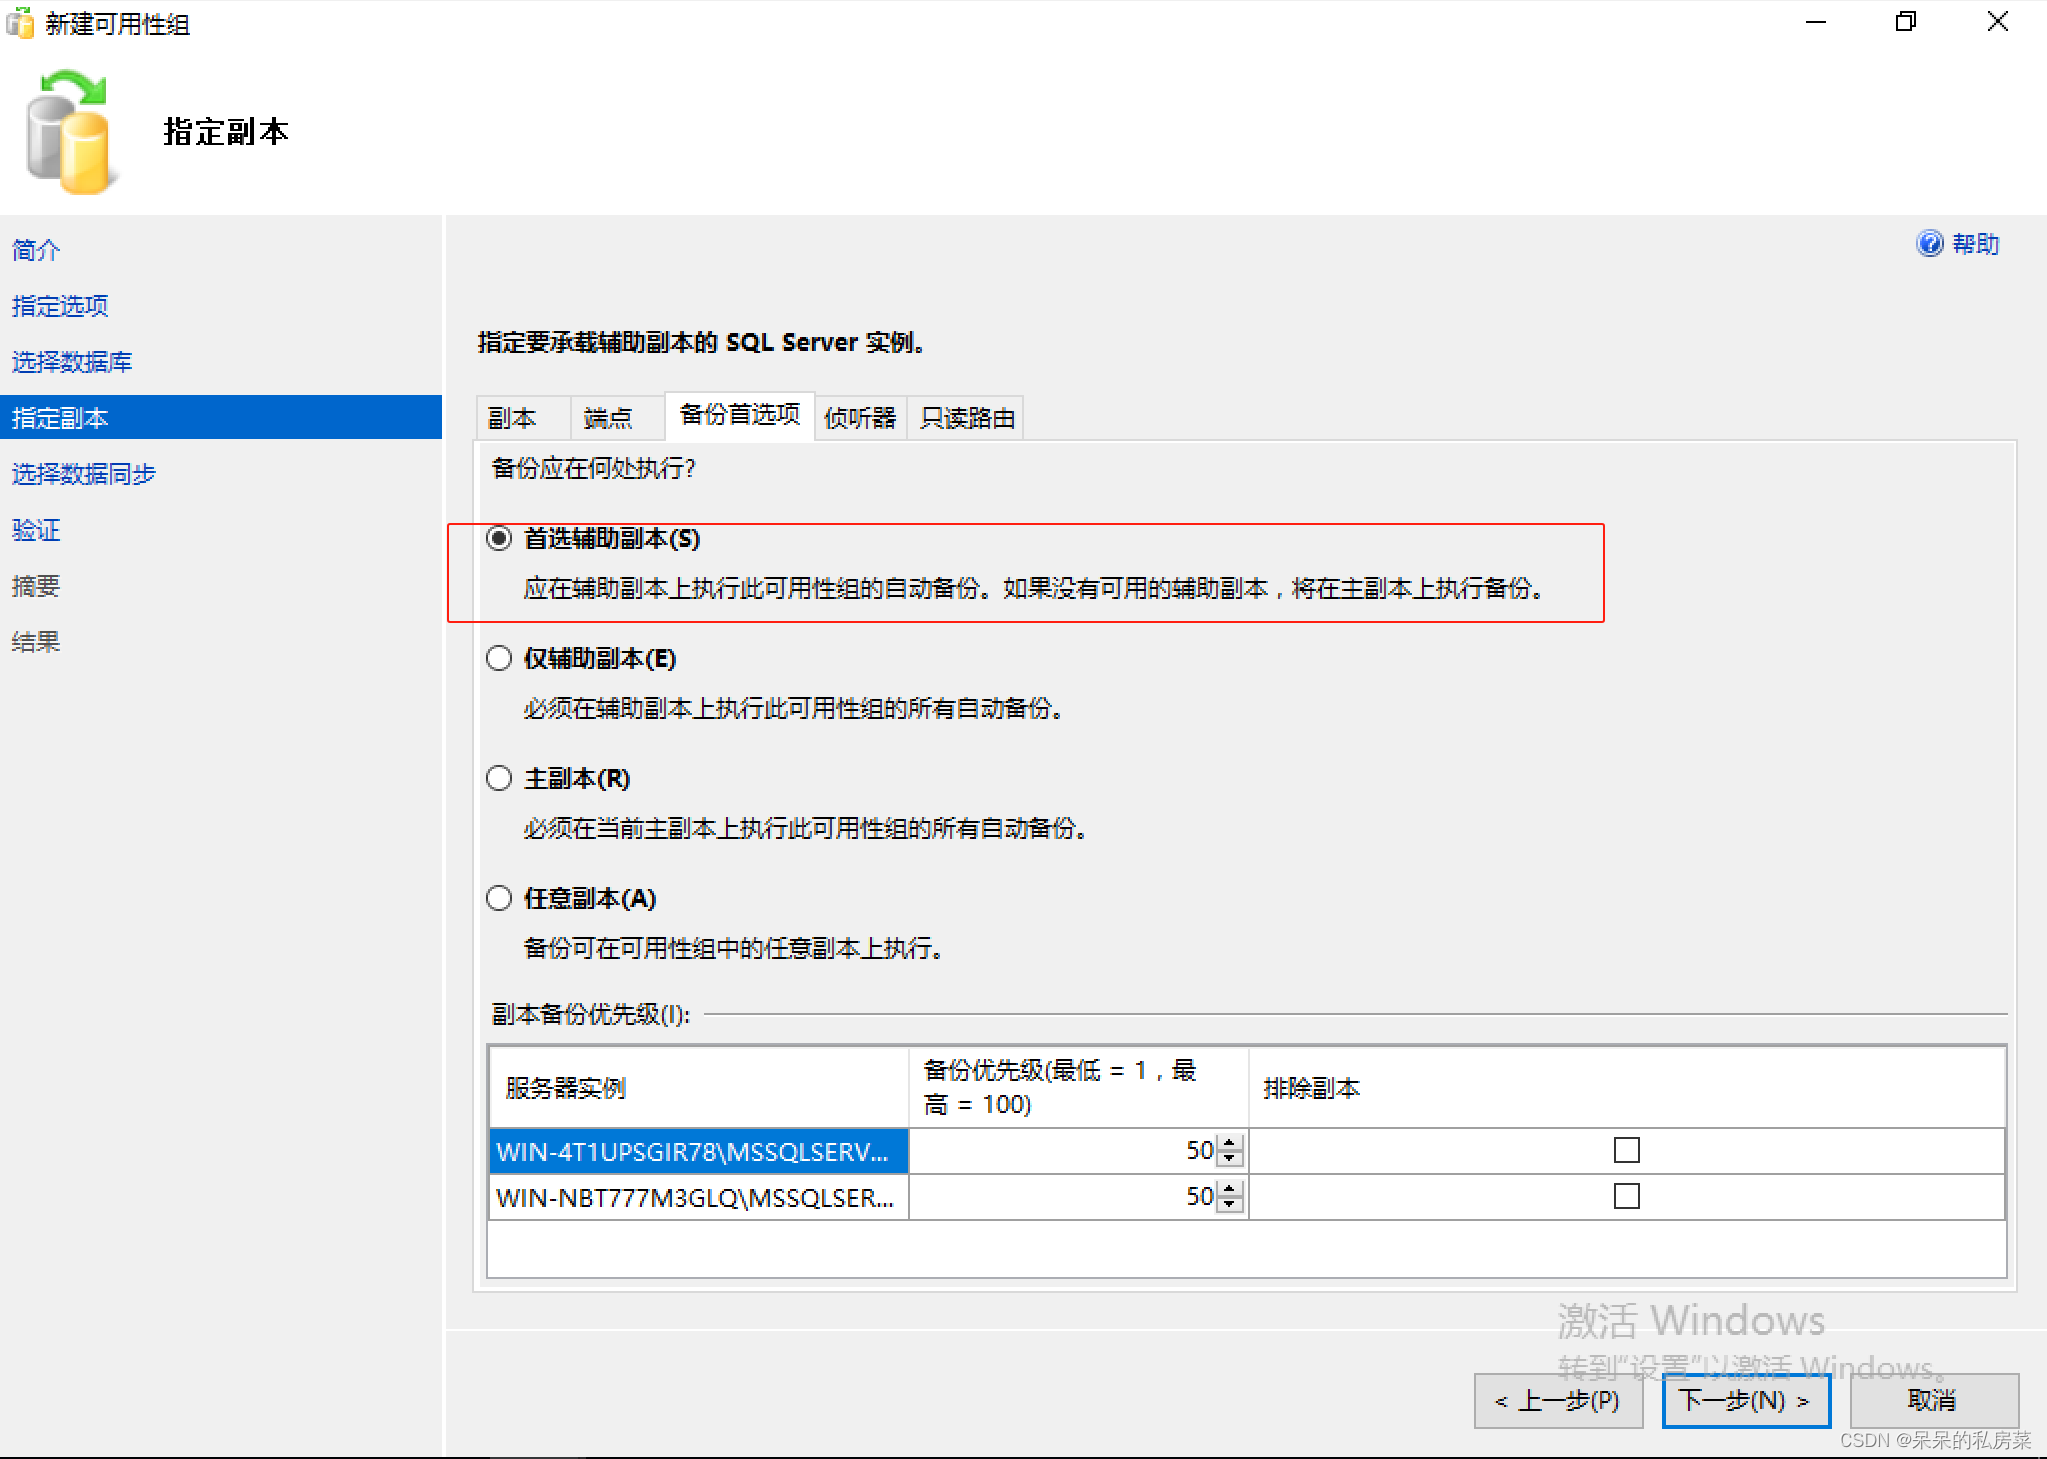This screenshot has width=2047, height=1459.
Task: Switch to the 端点 tab
Action: click(617, 418)
